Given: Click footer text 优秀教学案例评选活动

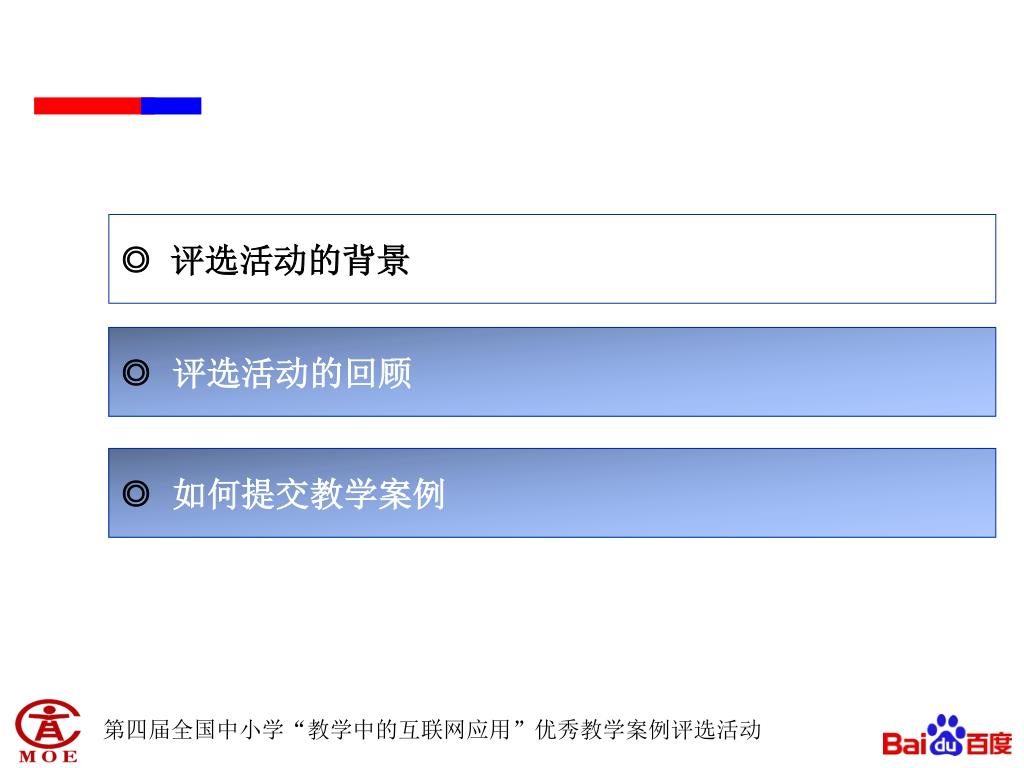Looking at the screenshot, I should [648, 729].
